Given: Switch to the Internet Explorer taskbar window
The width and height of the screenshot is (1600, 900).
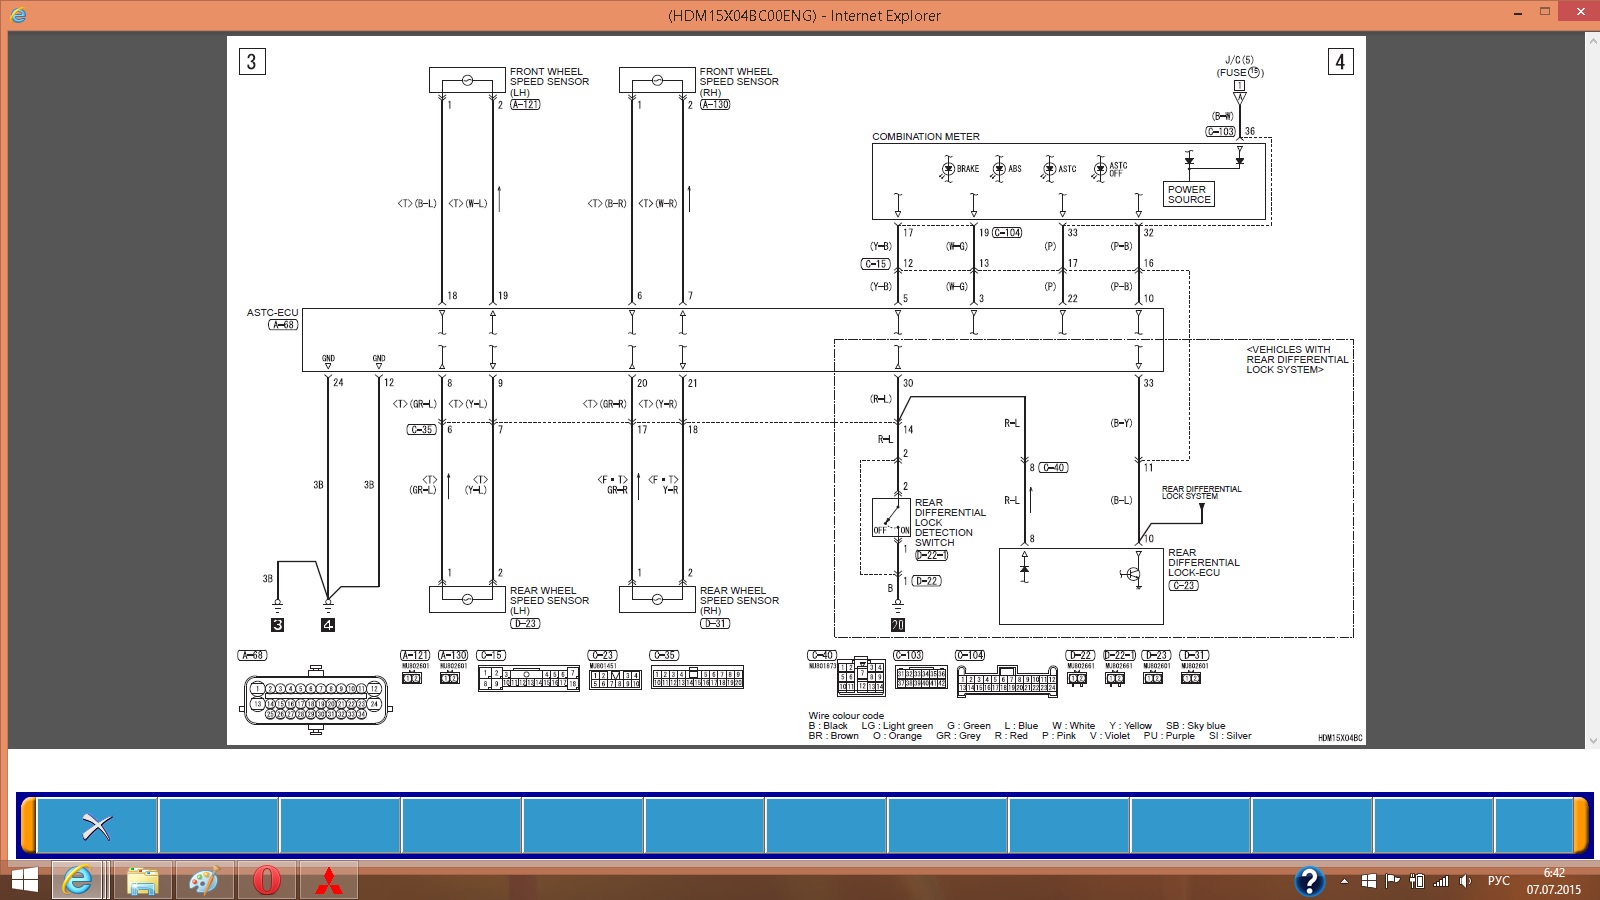Looking at the screenshot, I should pyautogui.click(x=78, y=881).
